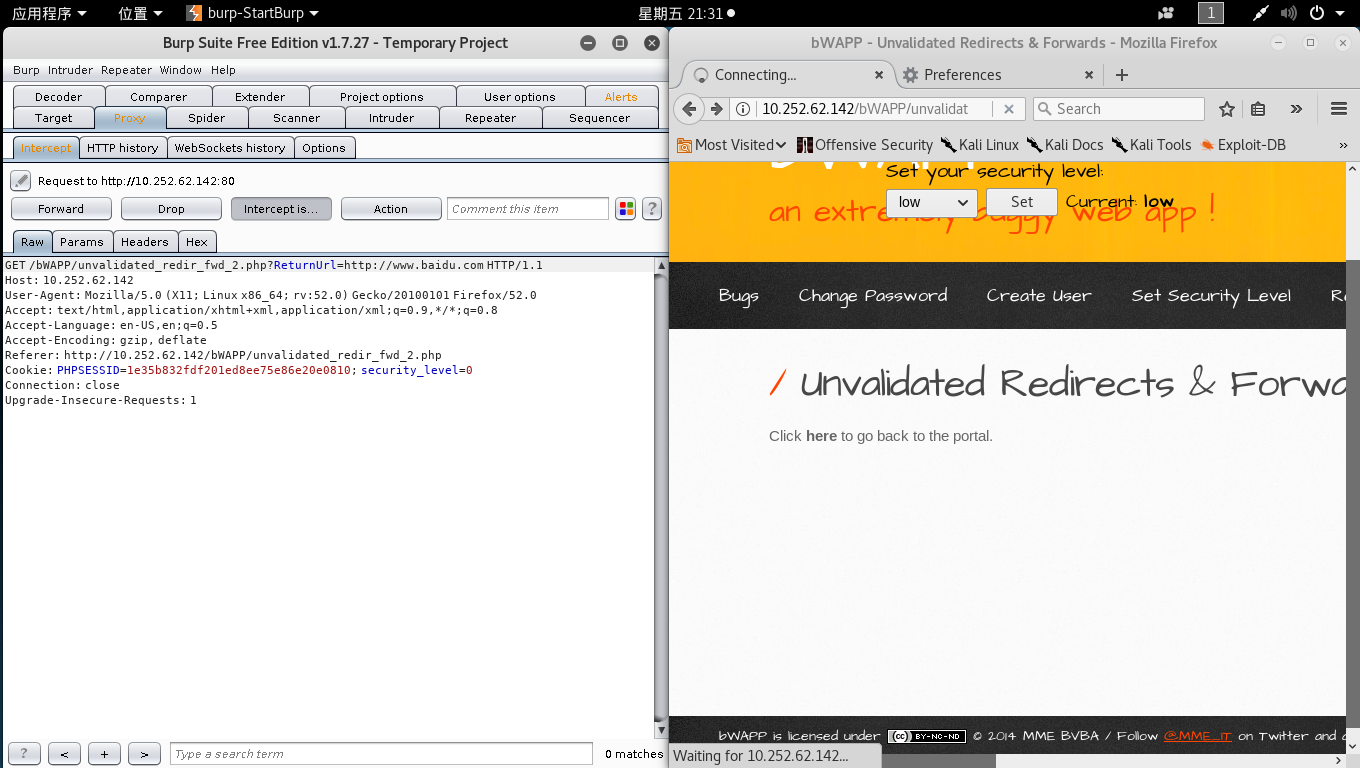
Task: Click the Drop button
Action: pyautogui.click(x=171, y=209)
